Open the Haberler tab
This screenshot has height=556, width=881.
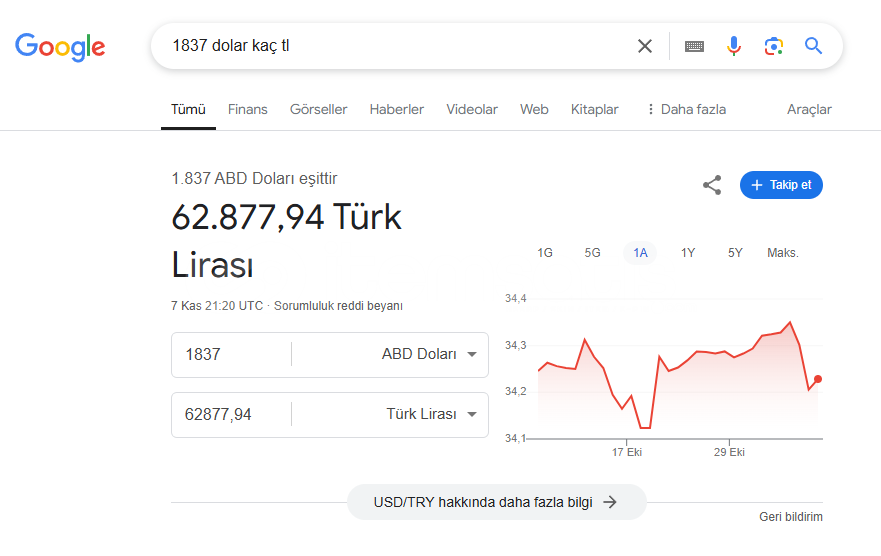point(397,110)
